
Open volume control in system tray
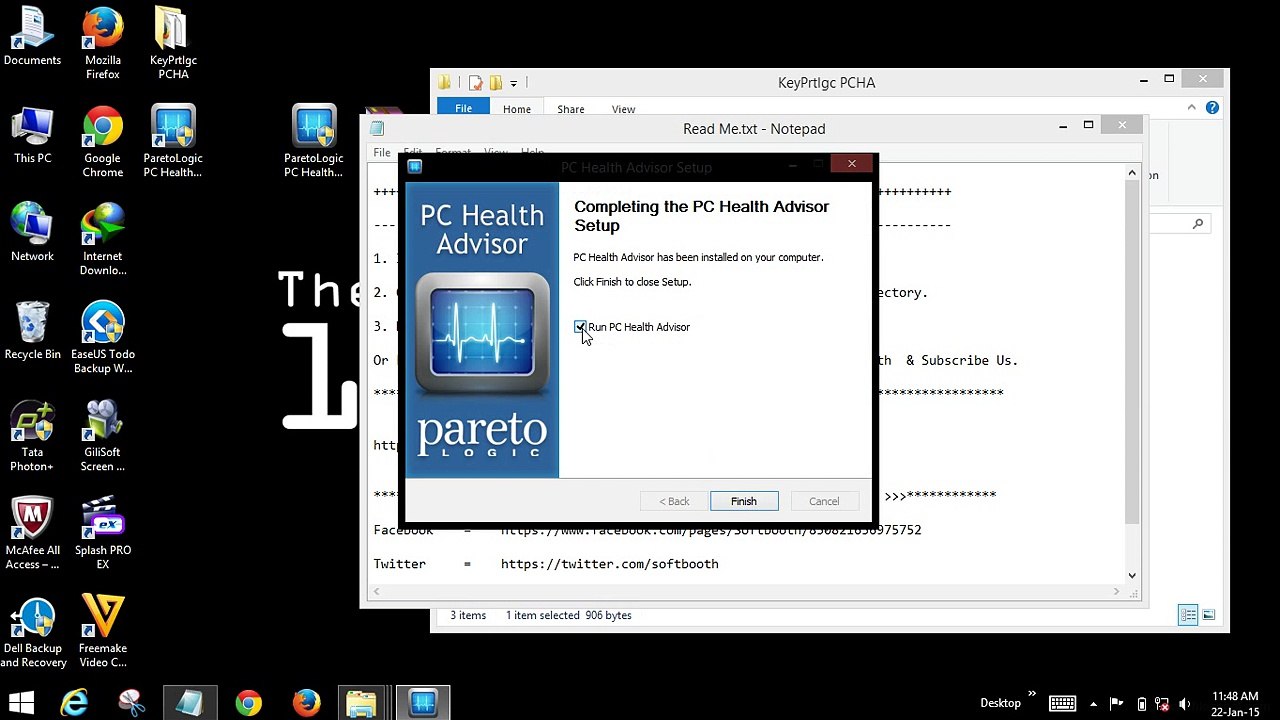click(x=1185, y=703)
